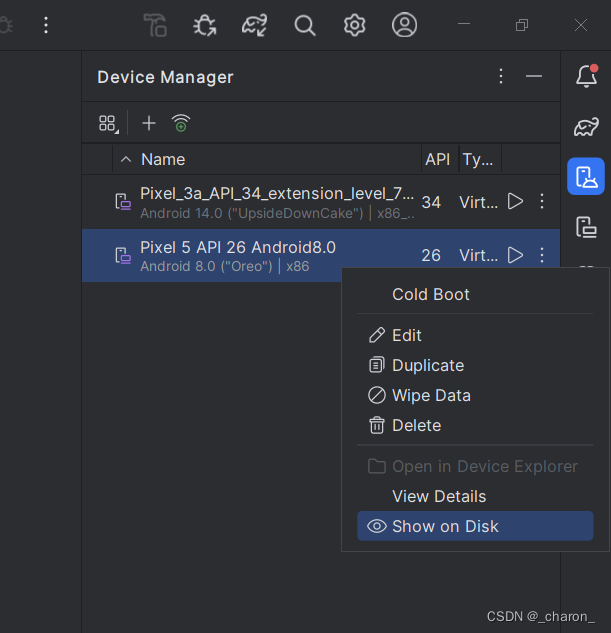Open the account profile icon
Image resolution: width=611 pixels, height=633 pixels.
(404, 25)
